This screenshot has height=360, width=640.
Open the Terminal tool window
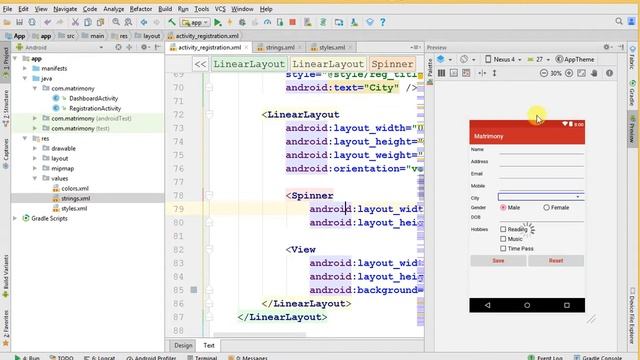click(202, 358)
